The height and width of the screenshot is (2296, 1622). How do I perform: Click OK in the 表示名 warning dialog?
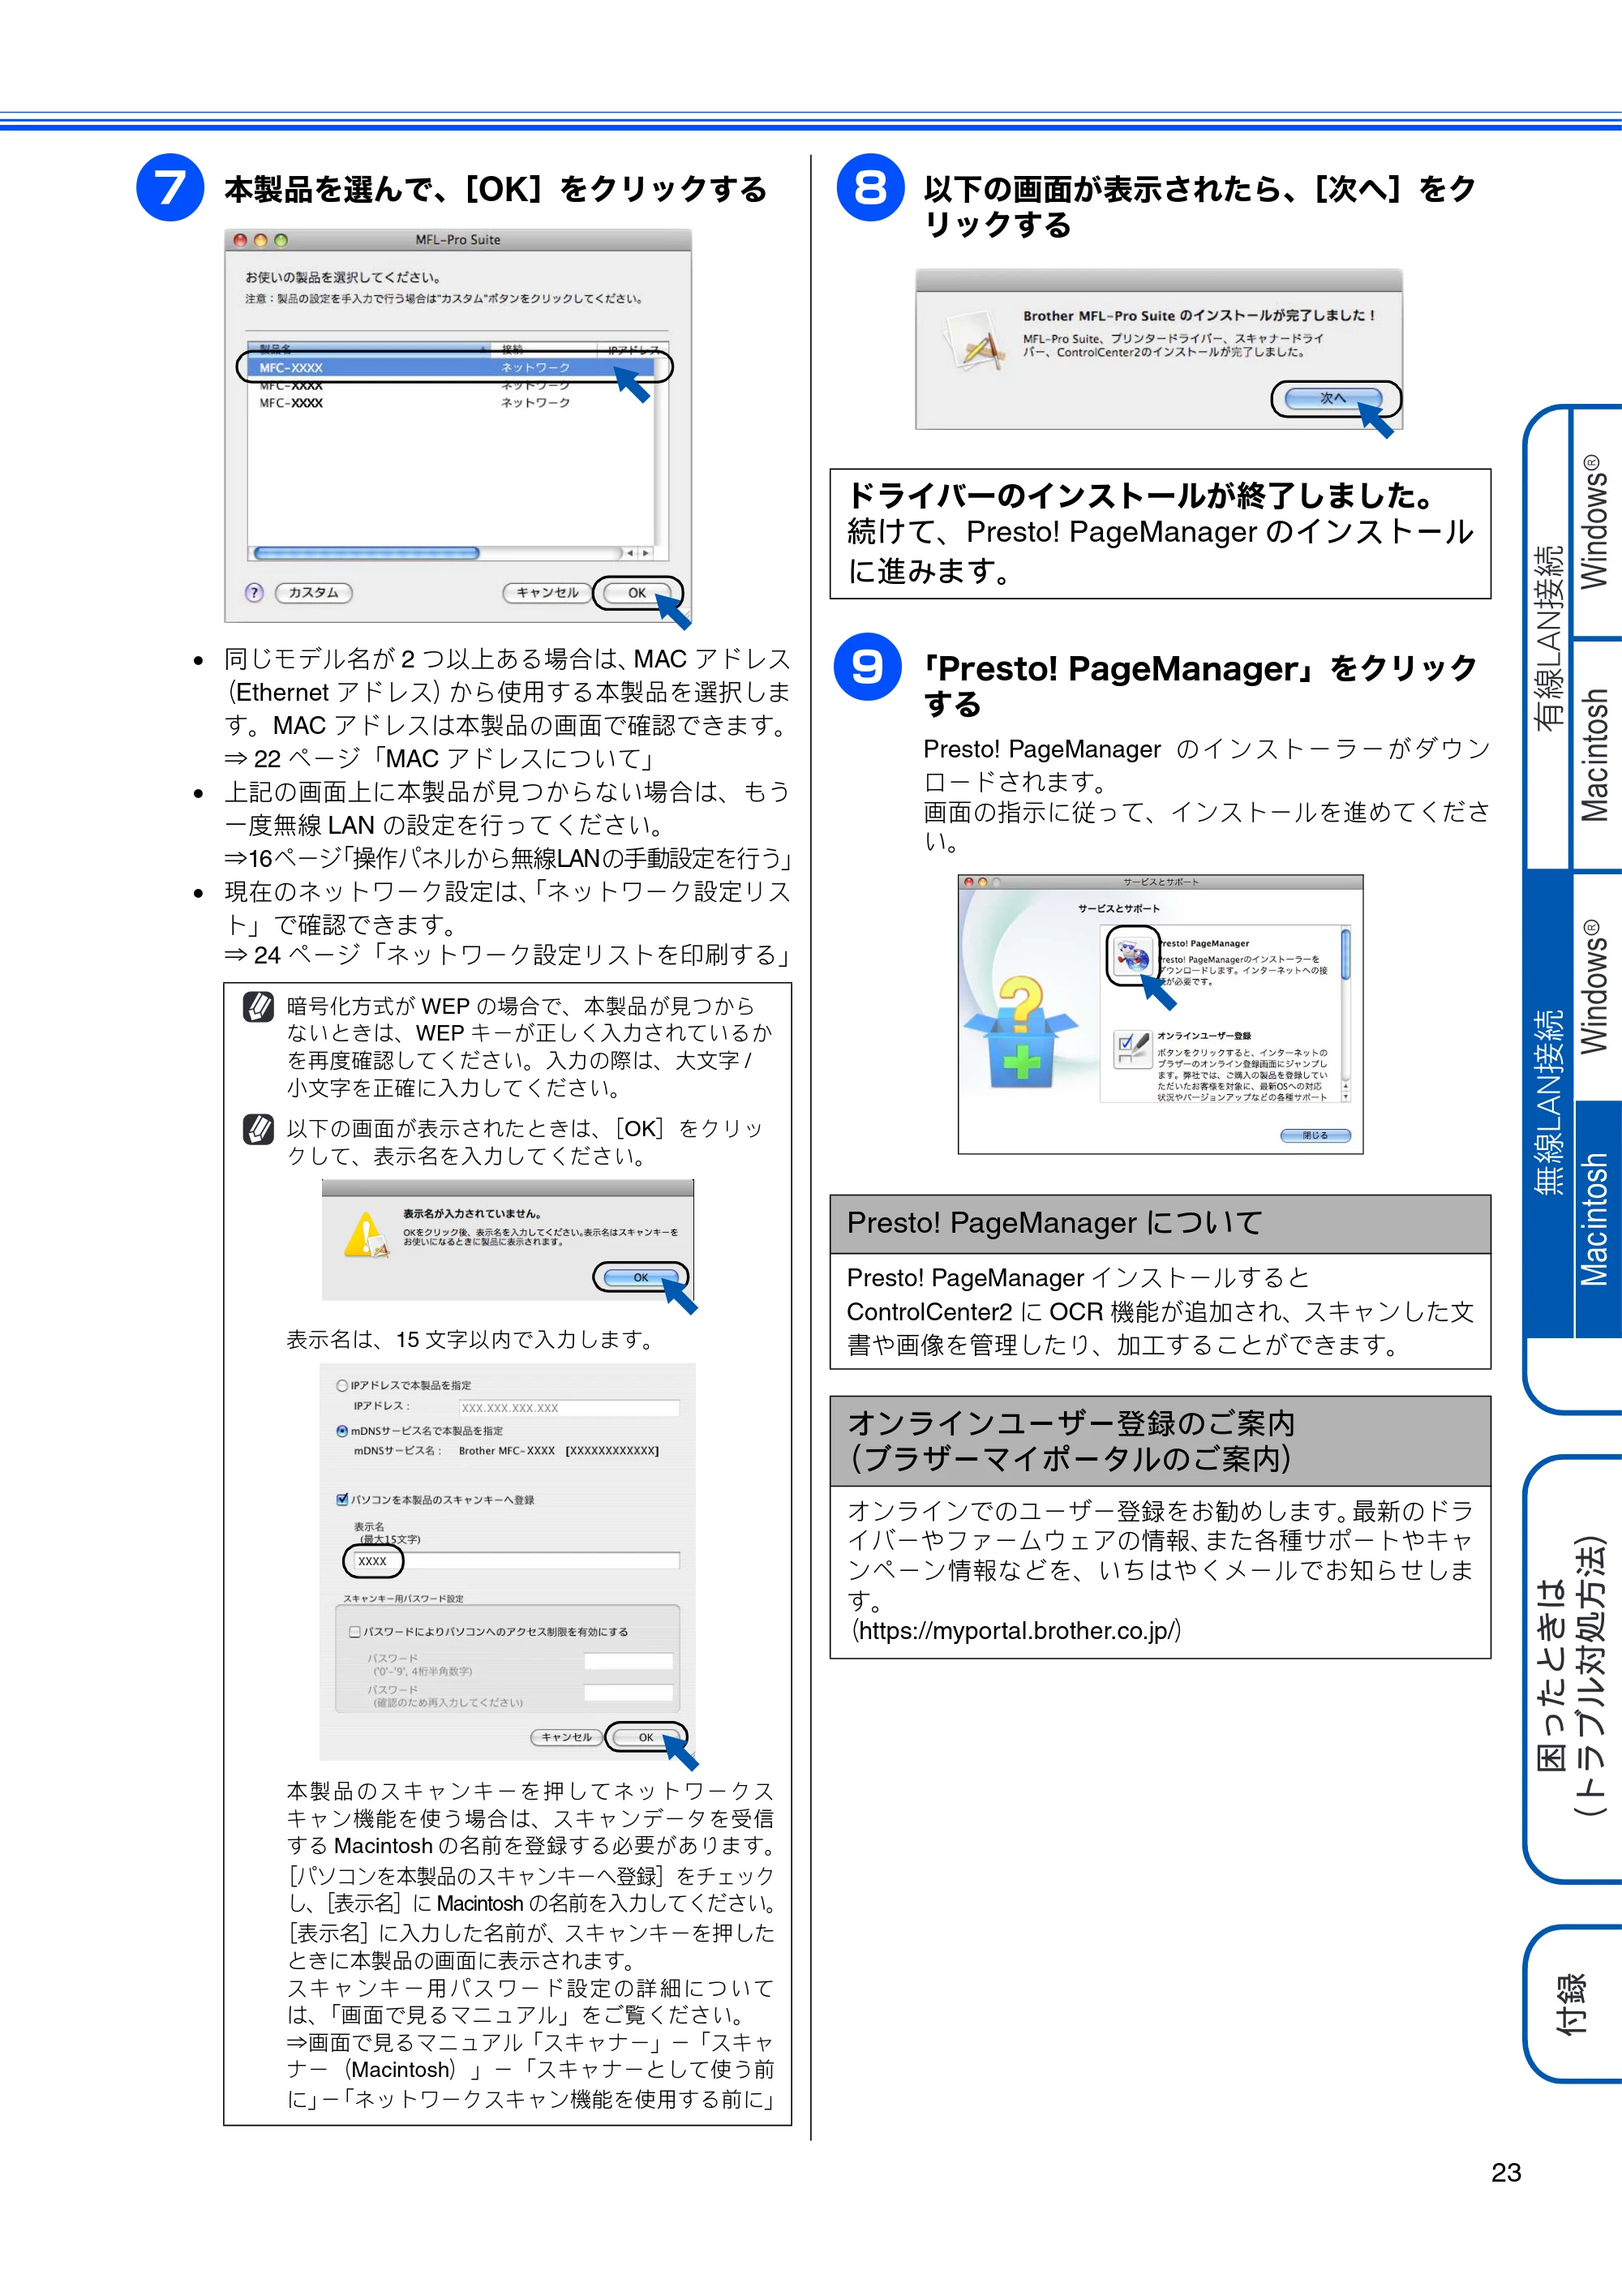[640, 1277]
